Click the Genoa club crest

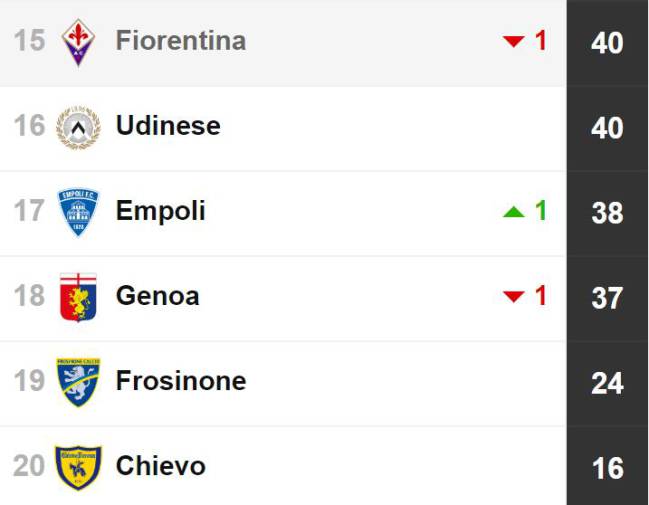click(78, 297)
